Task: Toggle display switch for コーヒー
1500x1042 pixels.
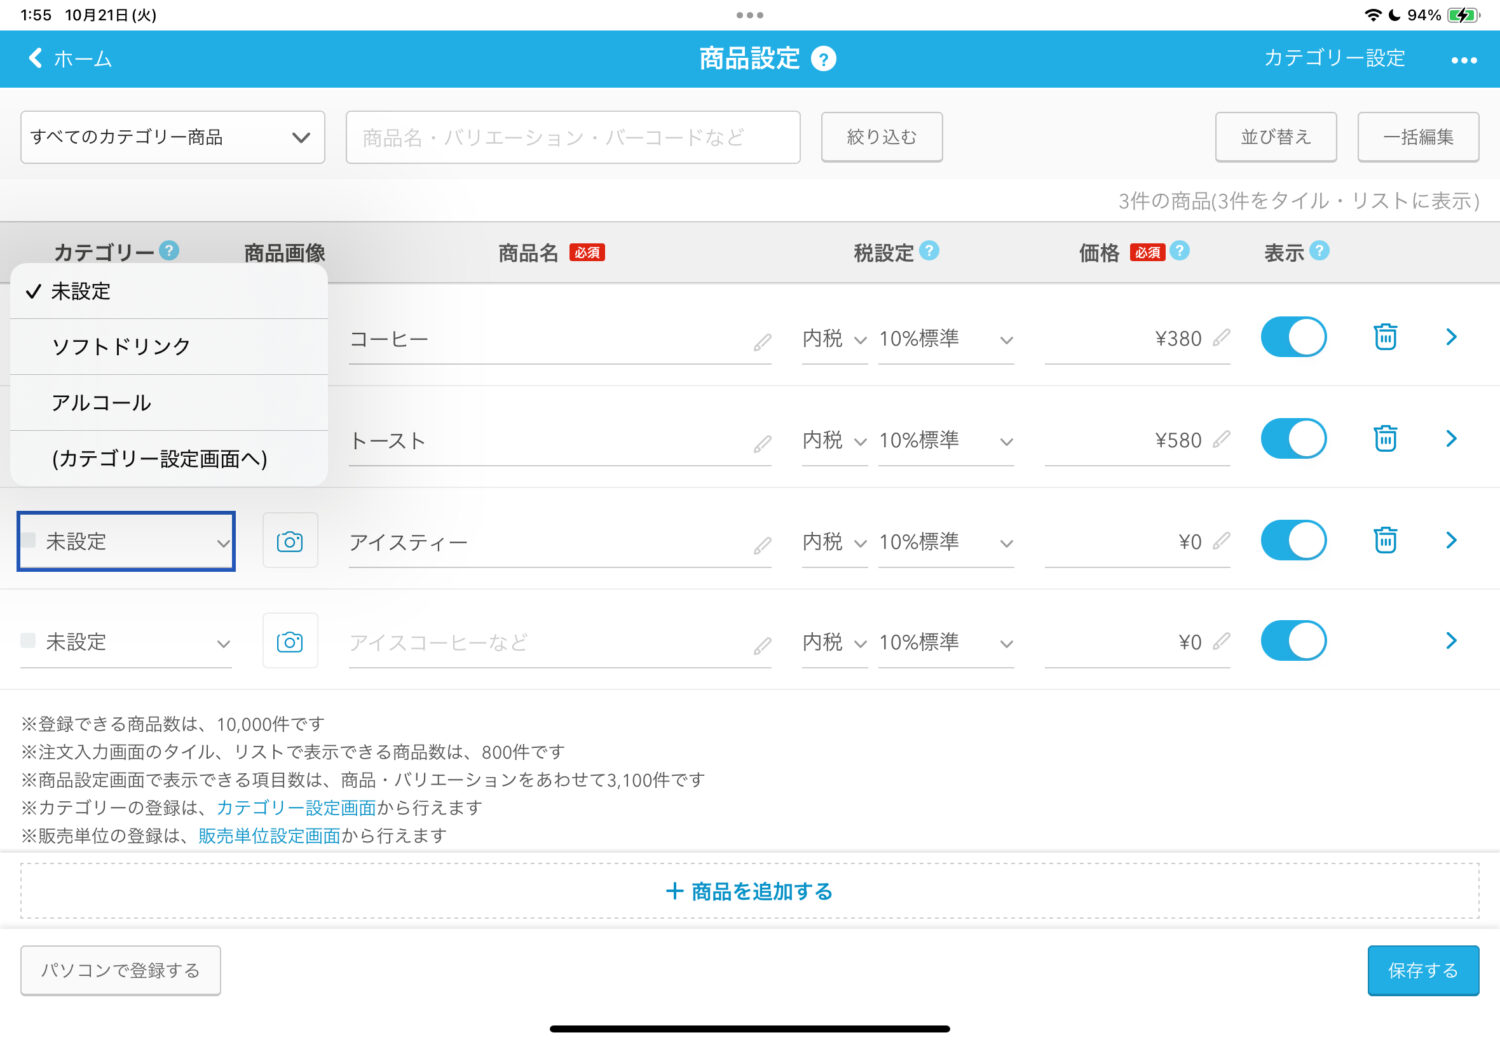Action: click(1293, 337)
